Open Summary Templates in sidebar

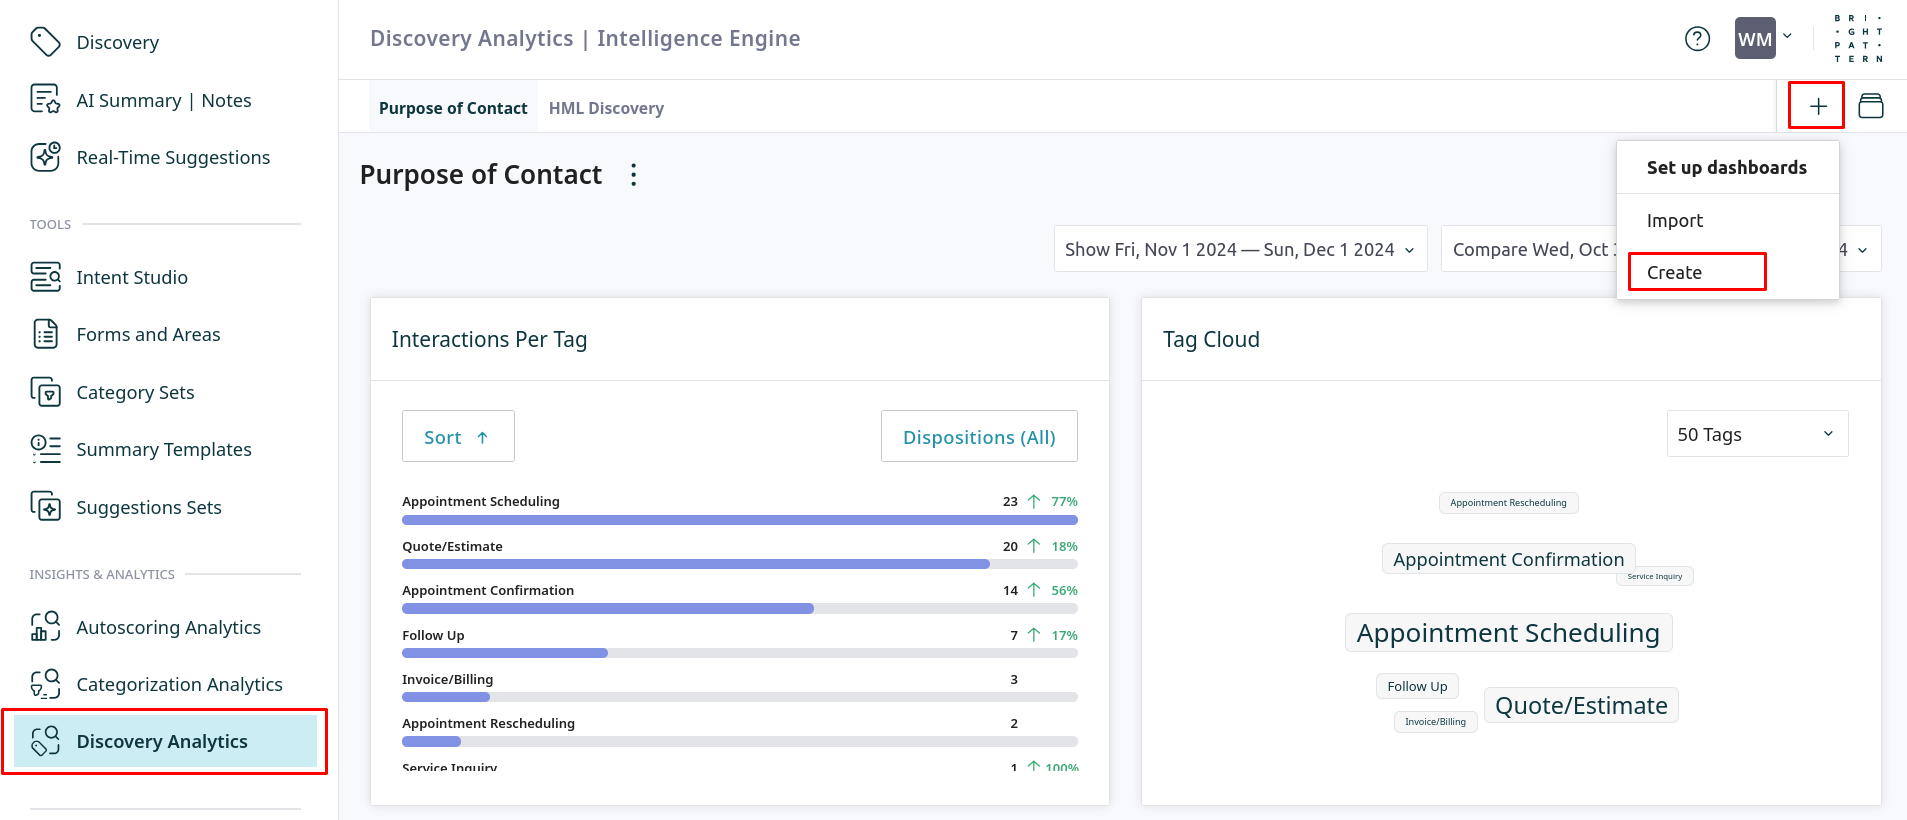tap(163, 450)
